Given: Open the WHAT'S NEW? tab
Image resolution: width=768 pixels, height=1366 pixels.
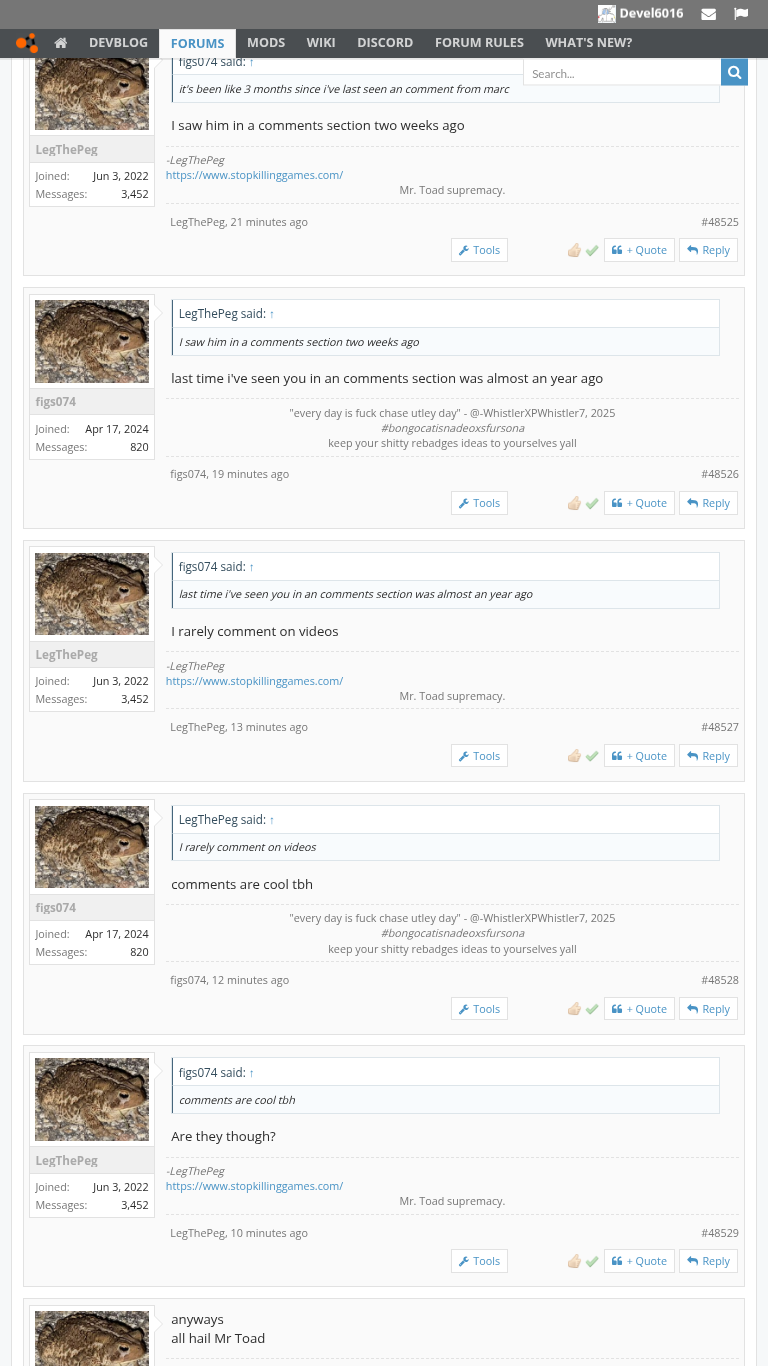Looking at the screenshot, I should pyautogui.click(x=588, y=43).
